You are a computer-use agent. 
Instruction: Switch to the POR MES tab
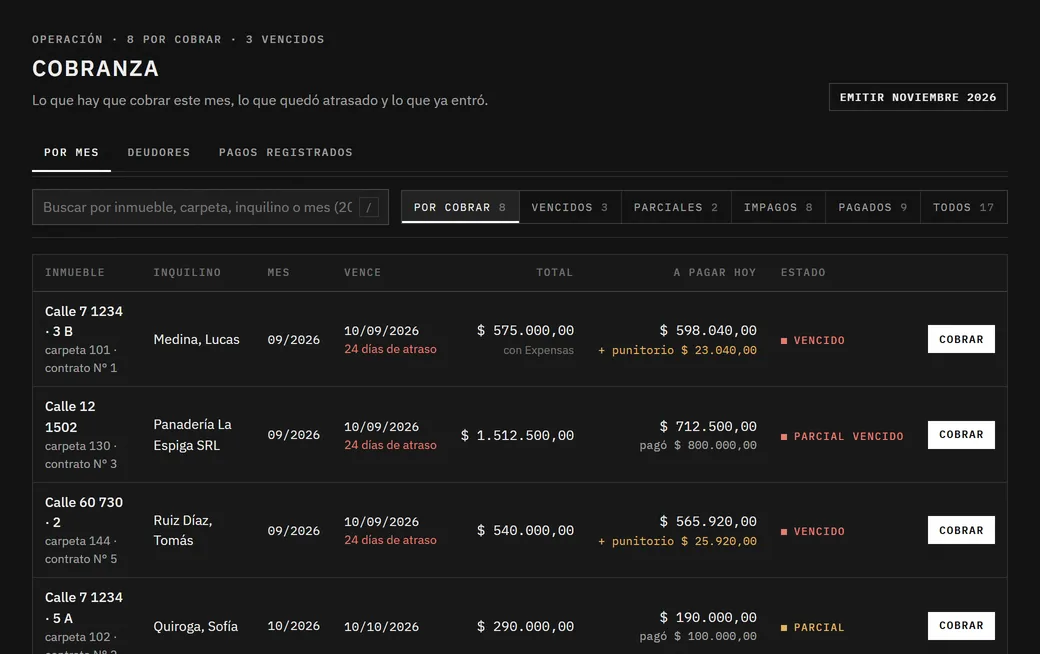tap(71, 153)
